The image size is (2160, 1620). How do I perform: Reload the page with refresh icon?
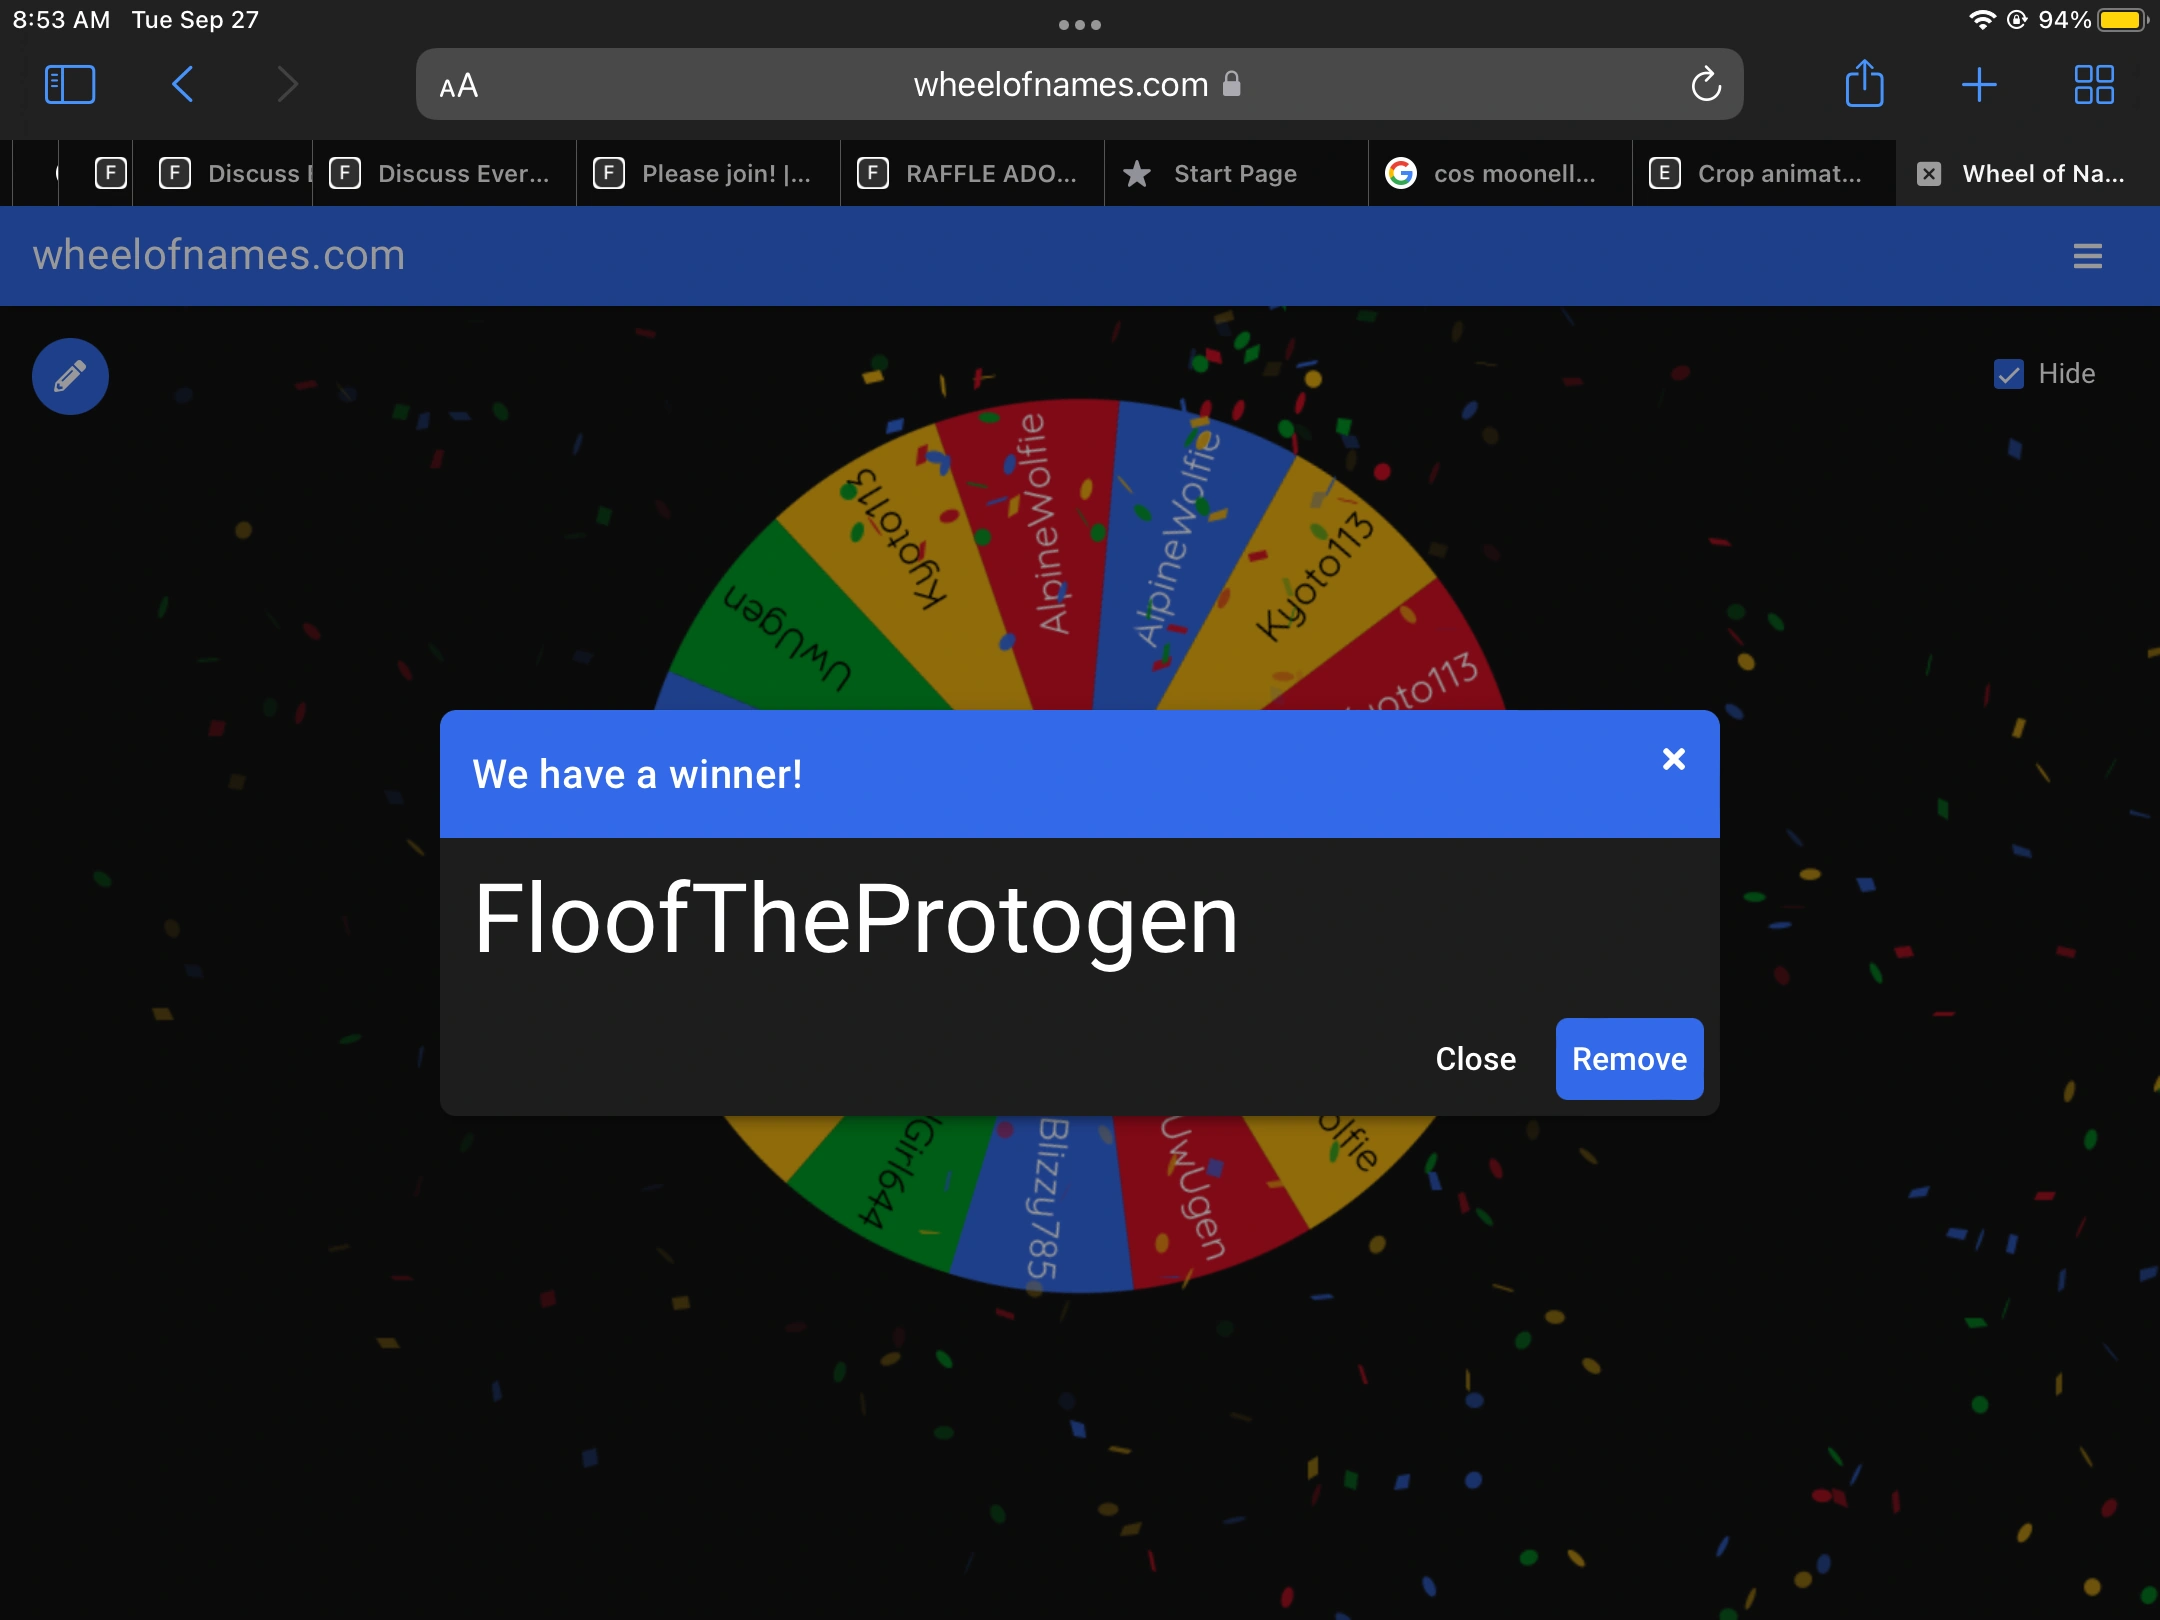1706,85
